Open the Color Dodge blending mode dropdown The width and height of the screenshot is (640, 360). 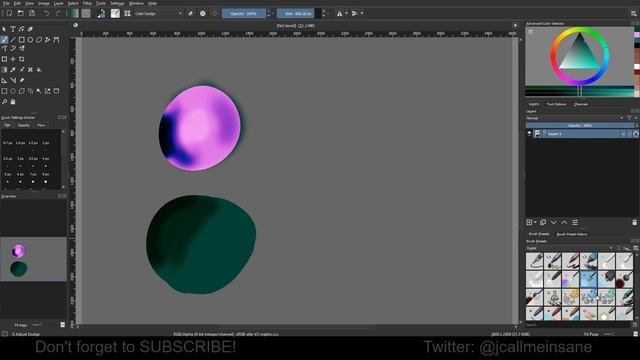(158, 13)
